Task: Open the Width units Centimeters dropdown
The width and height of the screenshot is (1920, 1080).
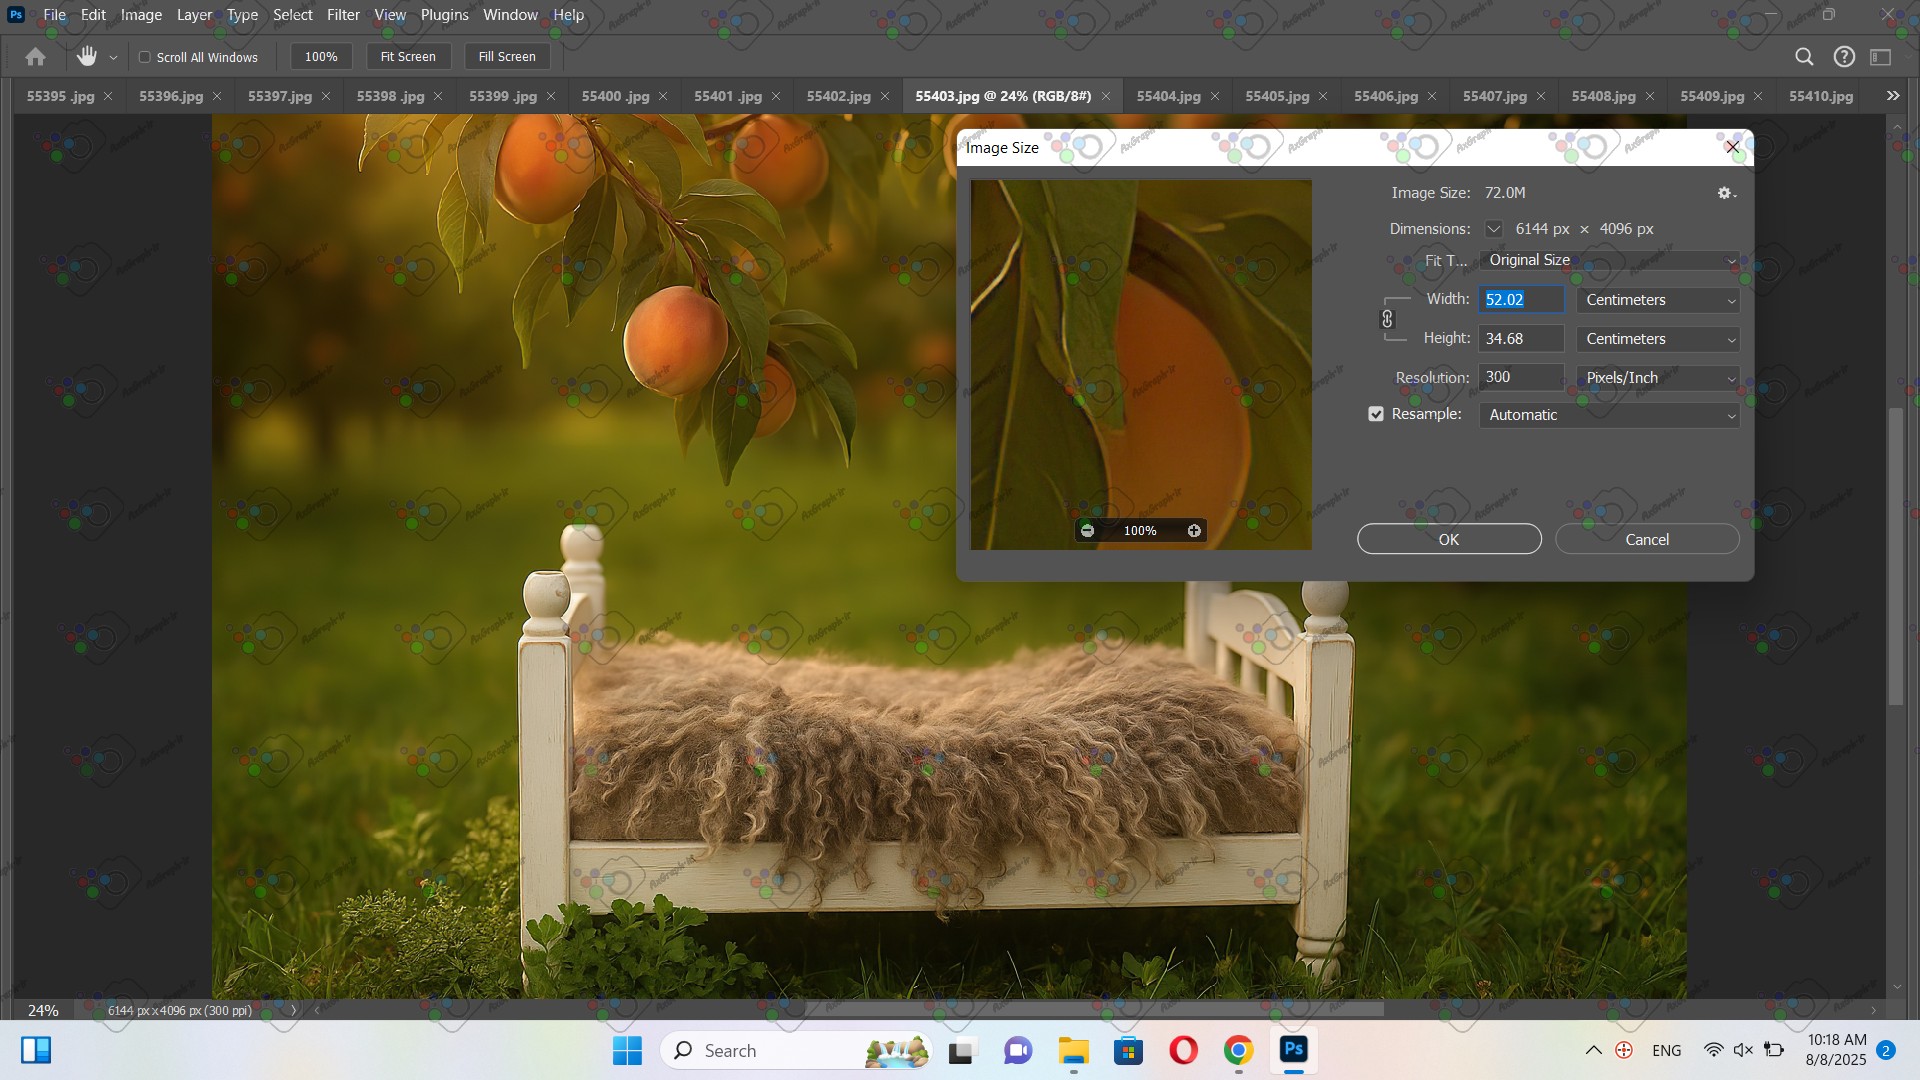Action: click(x=1658, y=300)
